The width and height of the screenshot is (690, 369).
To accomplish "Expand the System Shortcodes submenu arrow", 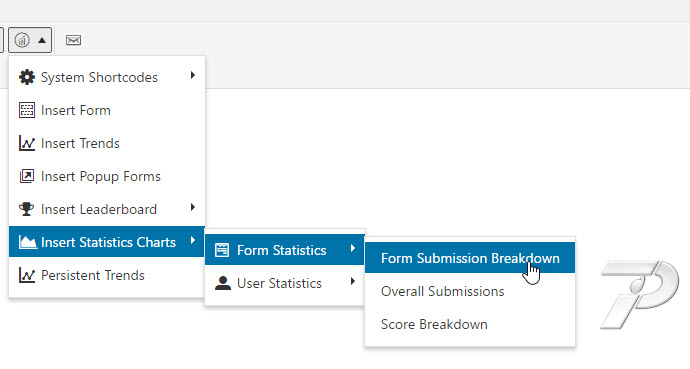I will [192, 75].
